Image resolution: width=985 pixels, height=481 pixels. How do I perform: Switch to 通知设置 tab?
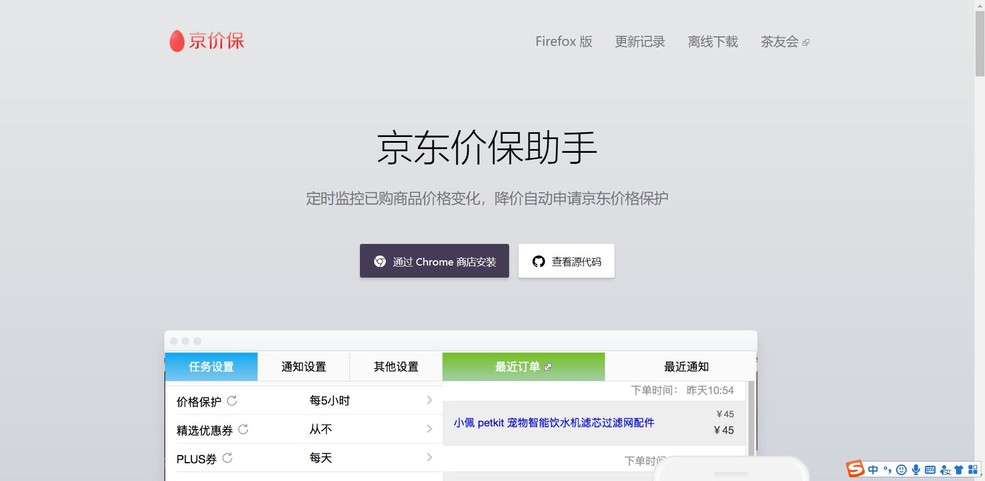tap(303, 367)
